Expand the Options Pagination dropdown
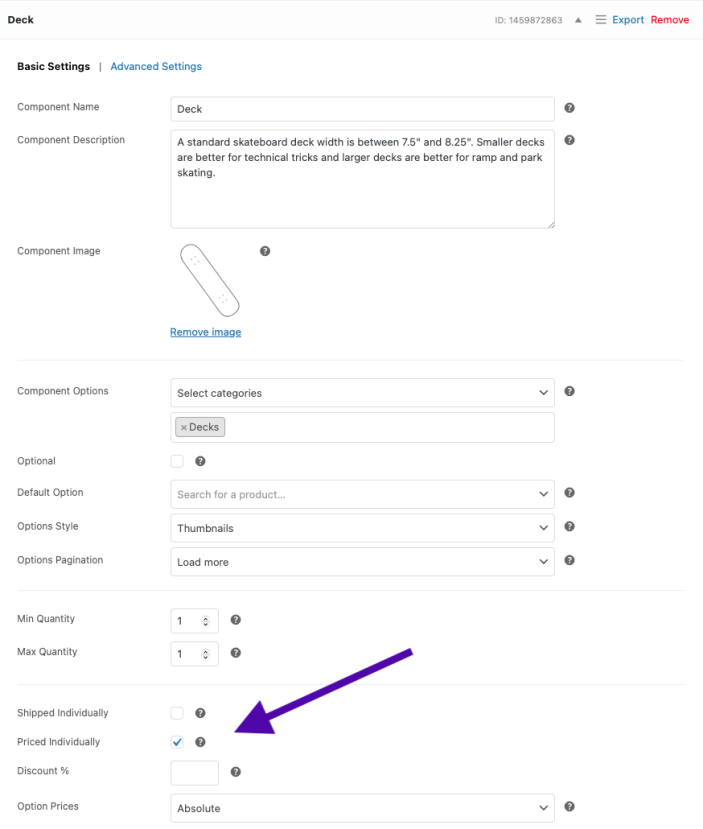Screen dimensions: 703x829 pos(362,562)
